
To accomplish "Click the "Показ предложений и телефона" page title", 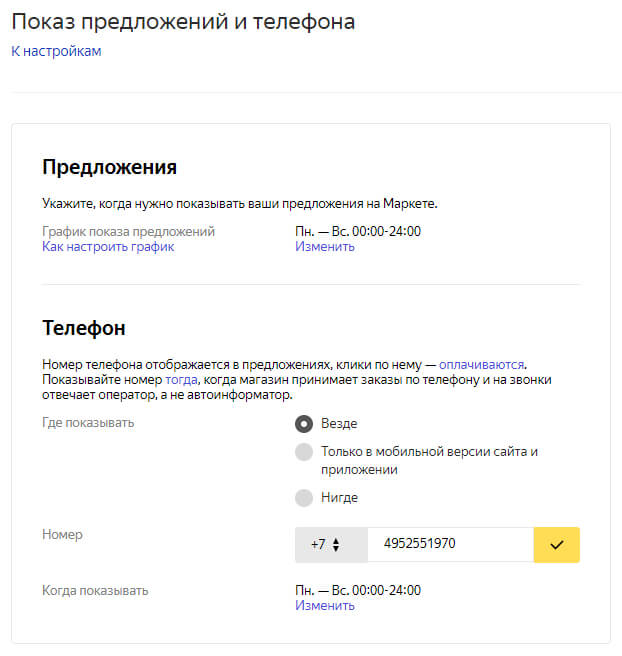I will coord(183,21).
